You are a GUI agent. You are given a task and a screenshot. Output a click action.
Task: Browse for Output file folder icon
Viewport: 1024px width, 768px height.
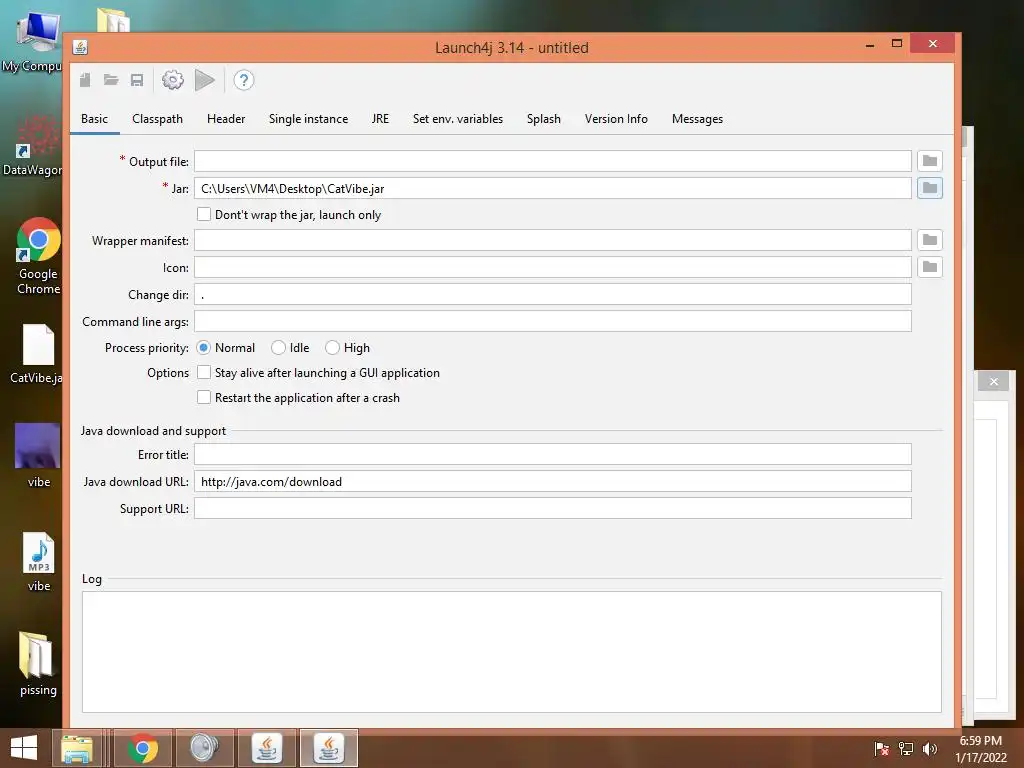[929, 161]
